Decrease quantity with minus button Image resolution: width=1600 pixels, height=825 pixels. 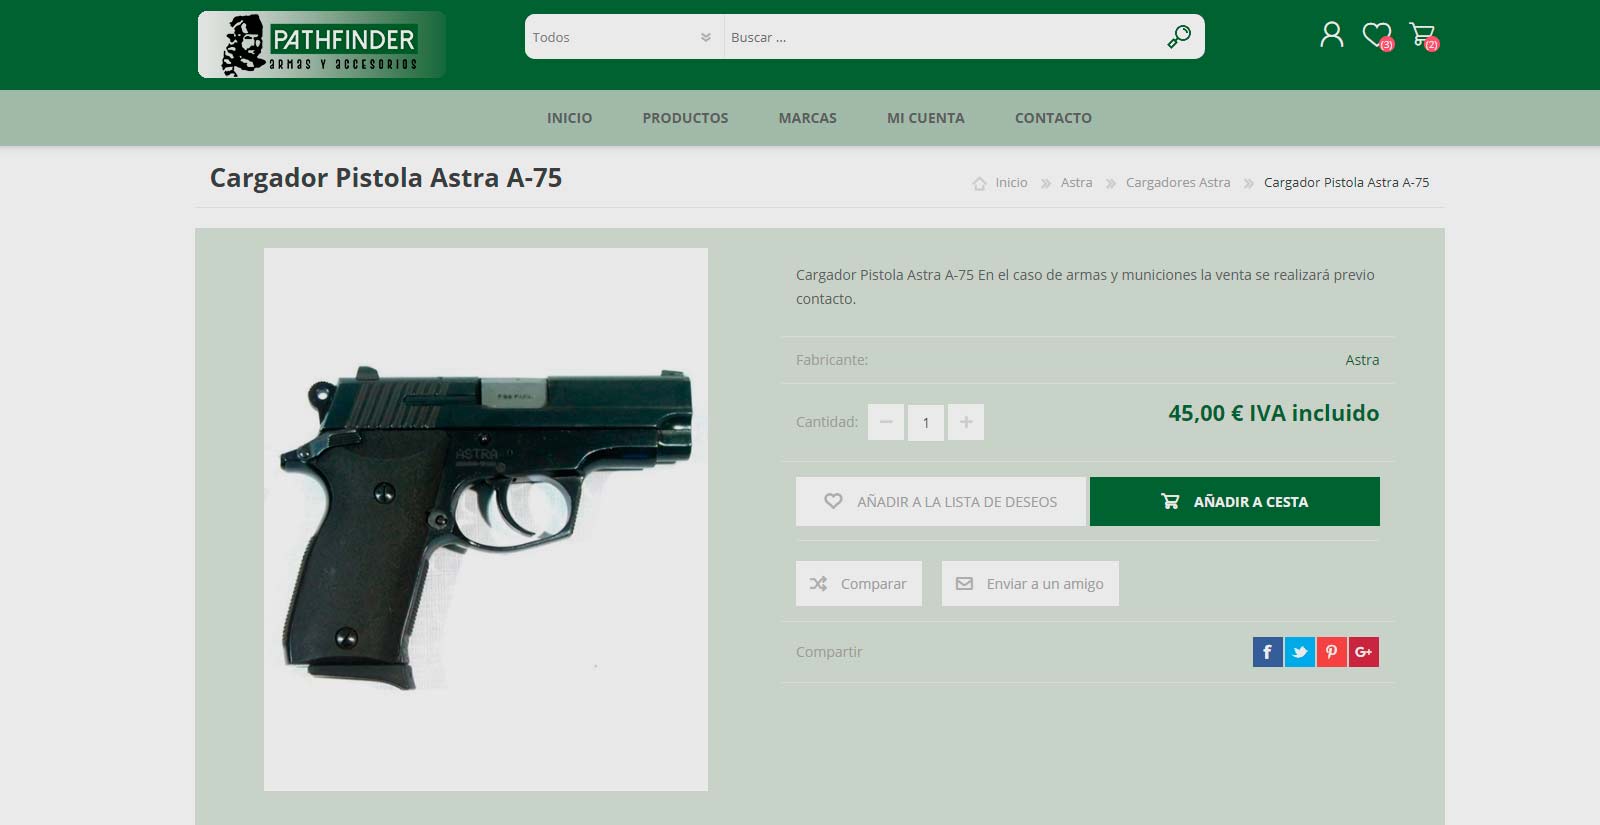886,422
